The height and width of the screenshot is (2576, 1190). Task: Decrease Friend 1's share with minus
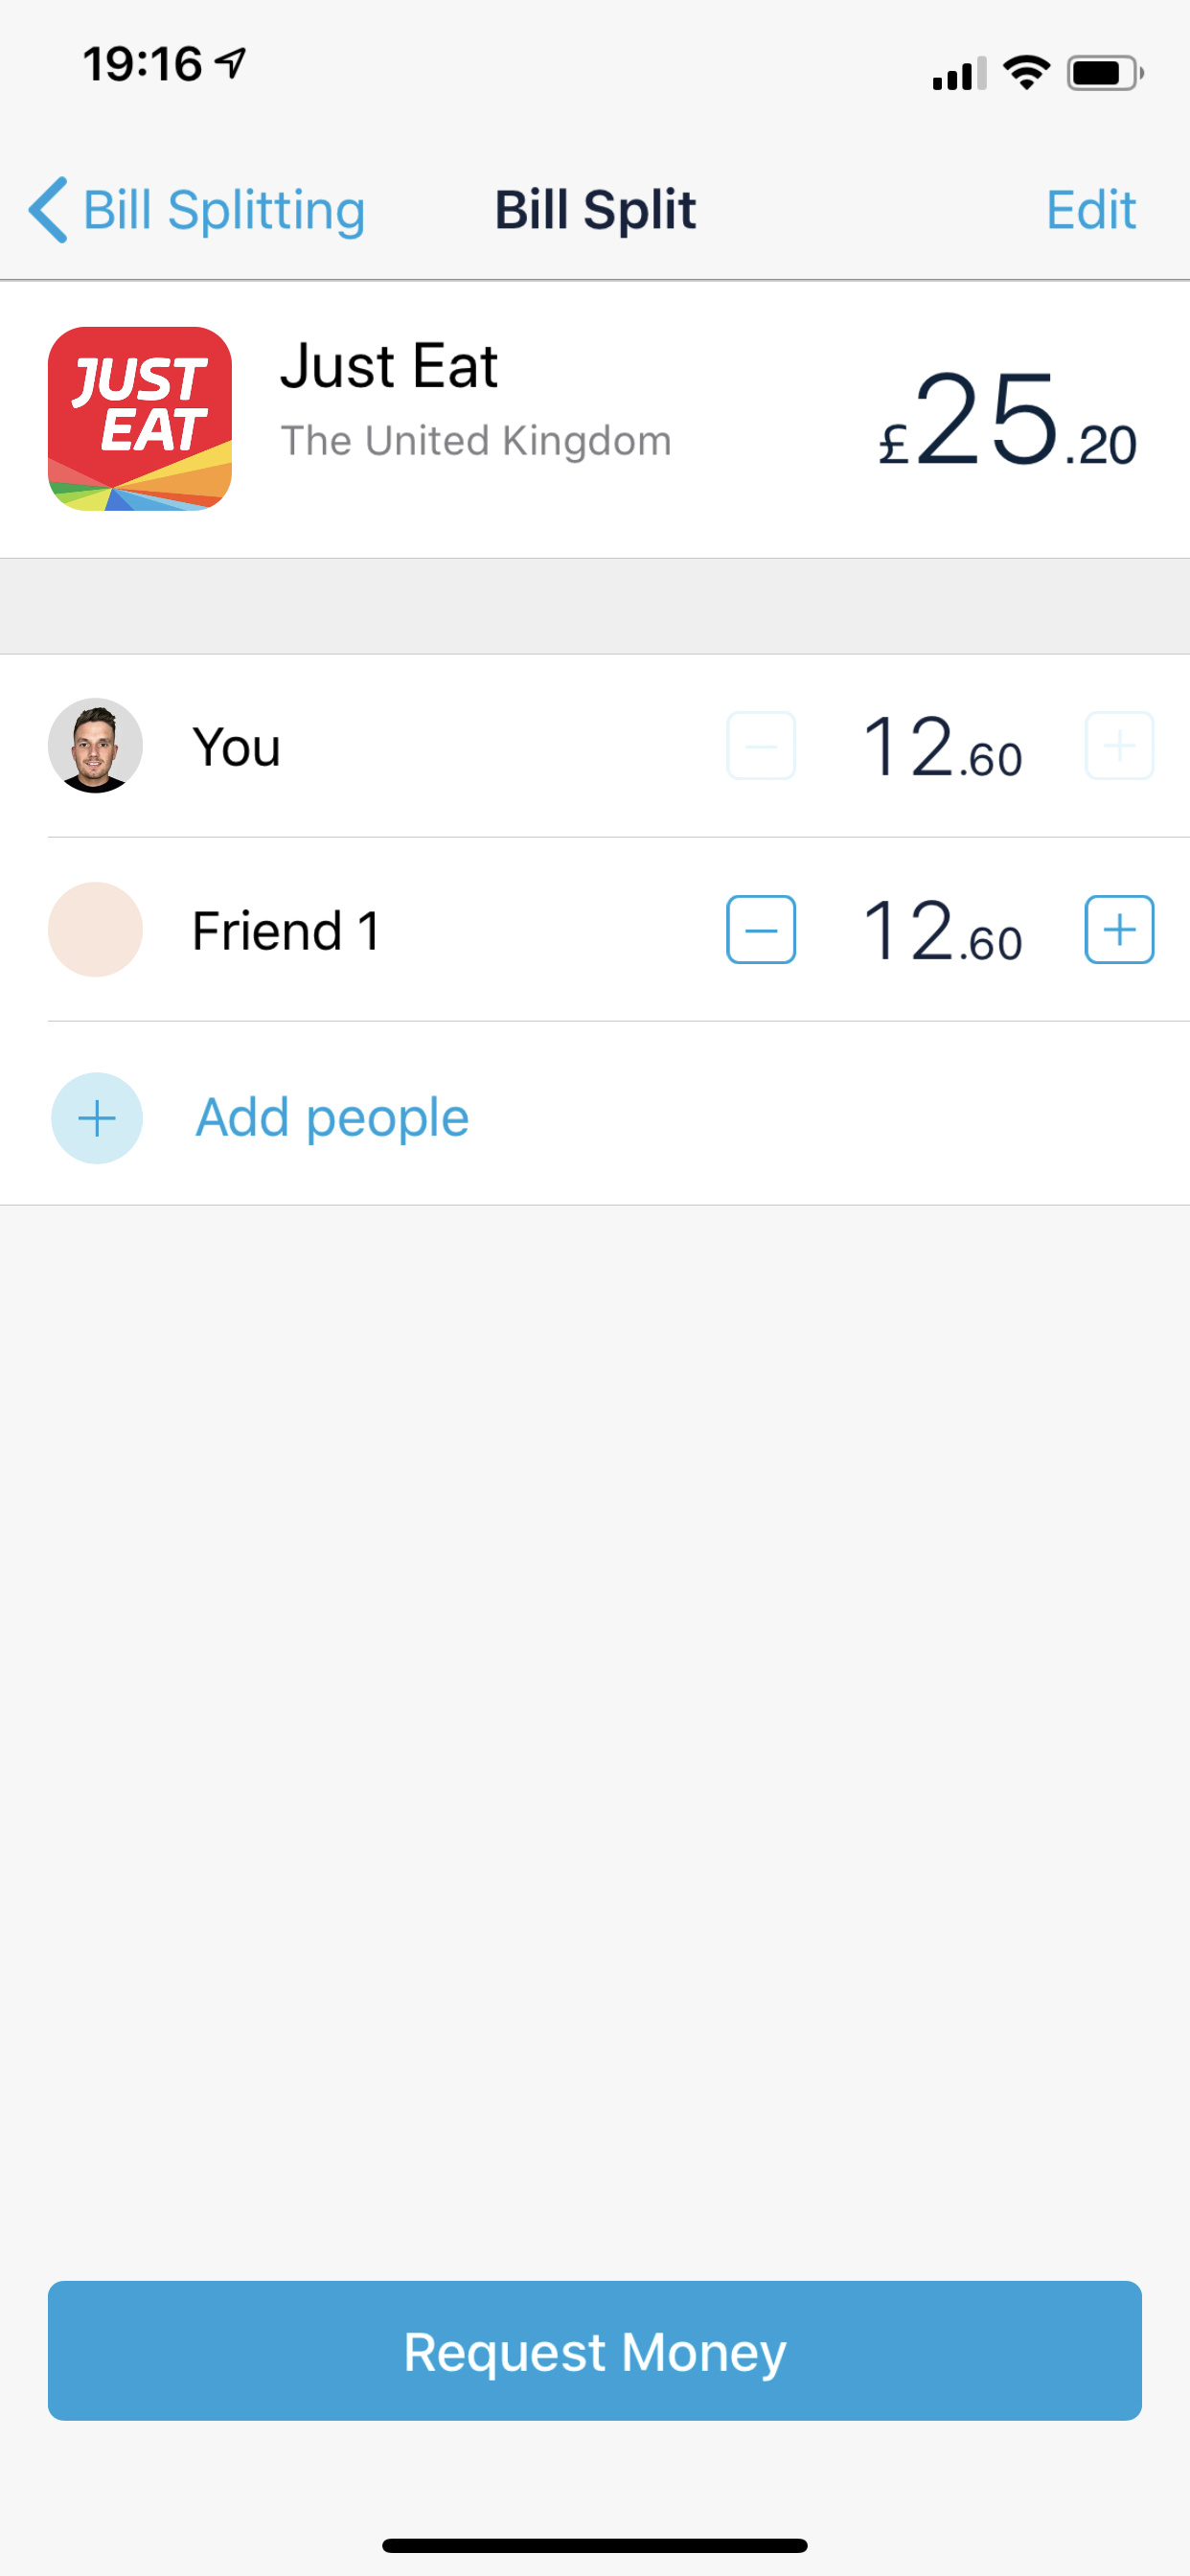(x=761, y=930)
